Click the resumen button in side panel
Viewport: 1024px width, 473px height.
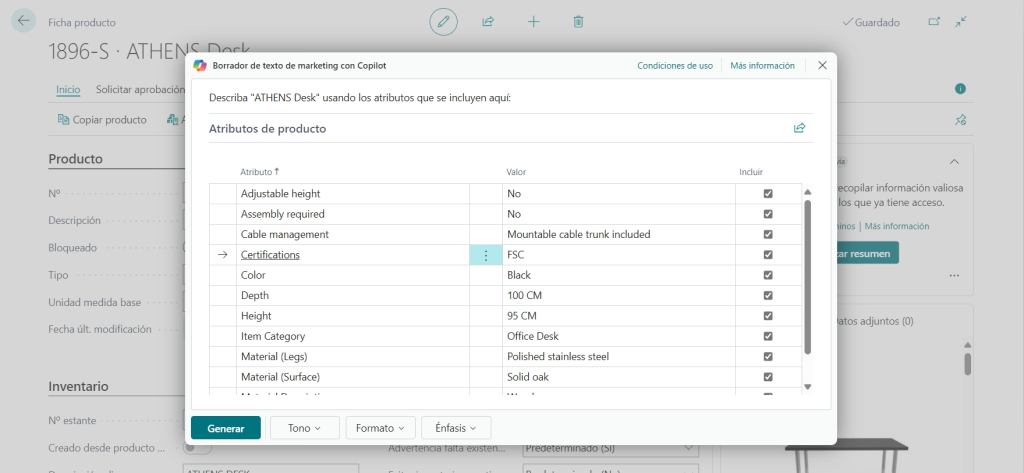click(x=868, y=253)
